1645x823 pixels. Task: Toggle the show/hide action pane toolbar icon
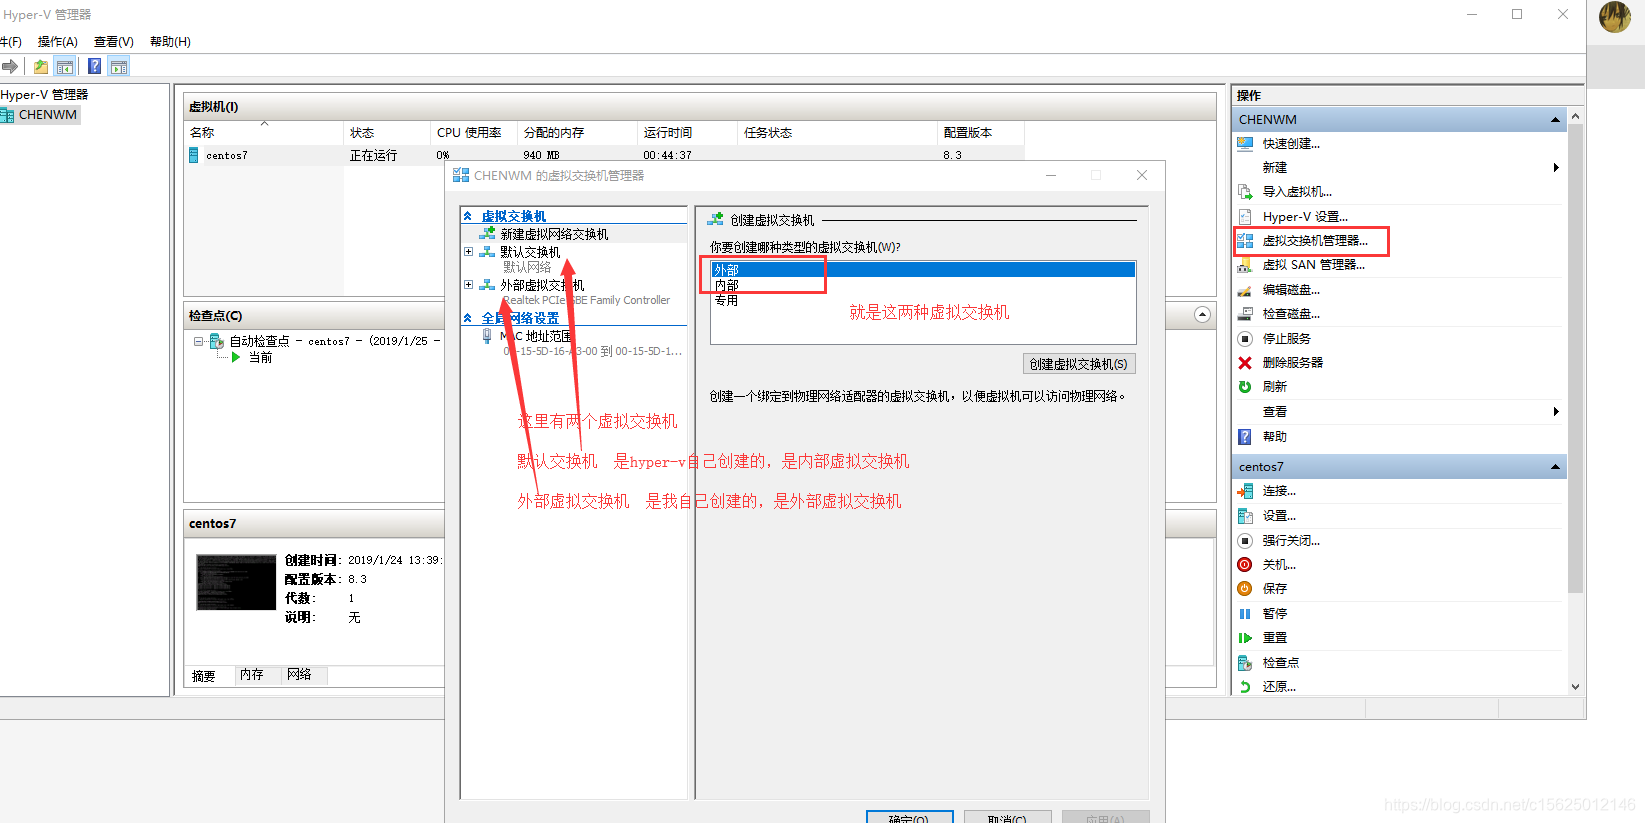[119, 67]
